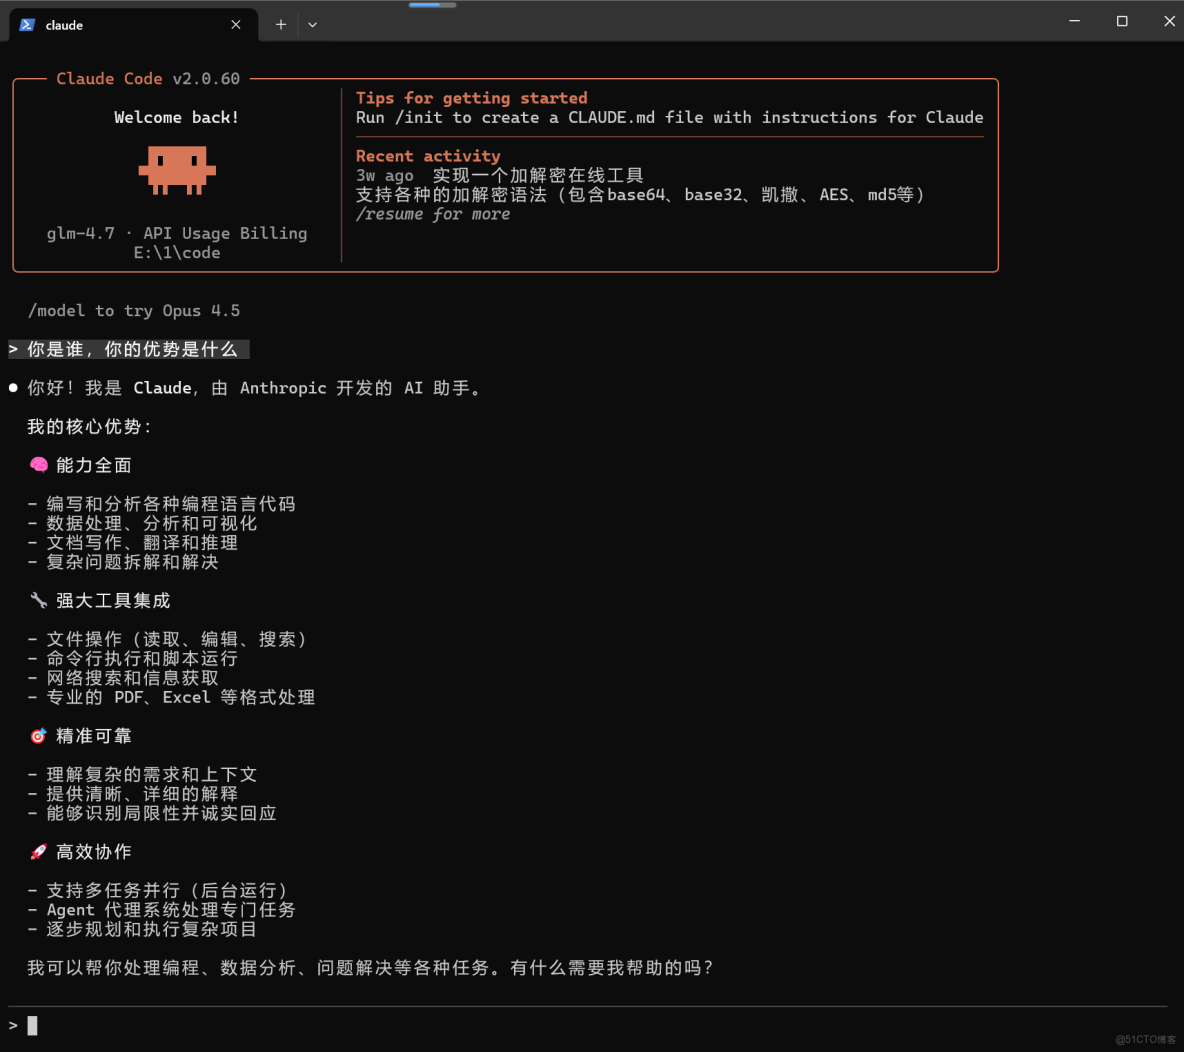The height and width of the screenshot is (1052, 1184).
Task: Click the brain emoji beside 能力全面
Action: click(37, 464)
